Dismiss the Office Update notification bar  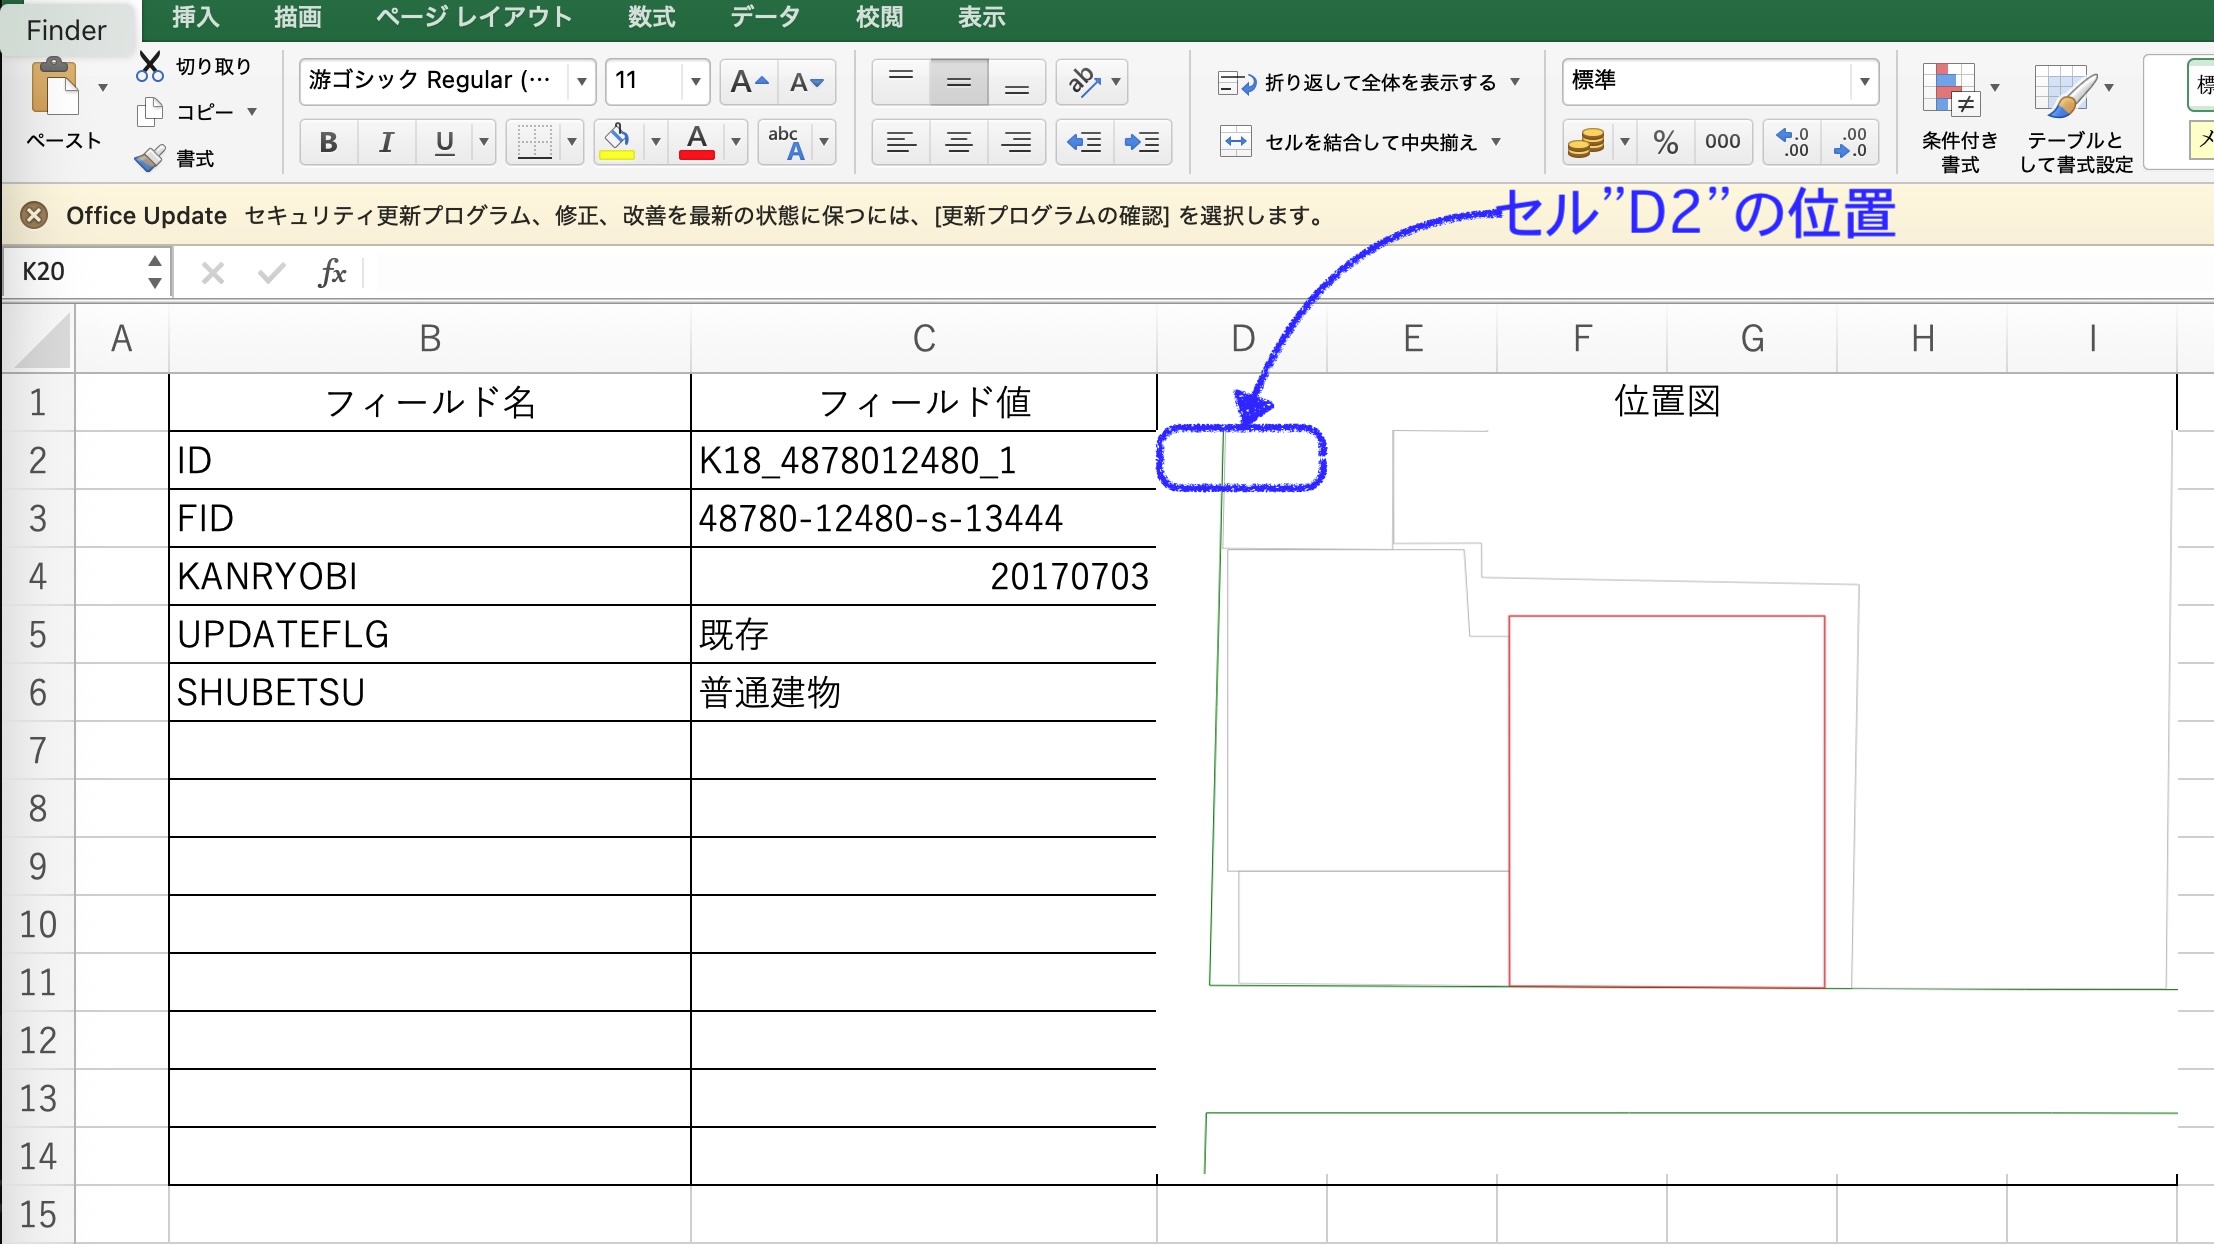coord(34,215)
